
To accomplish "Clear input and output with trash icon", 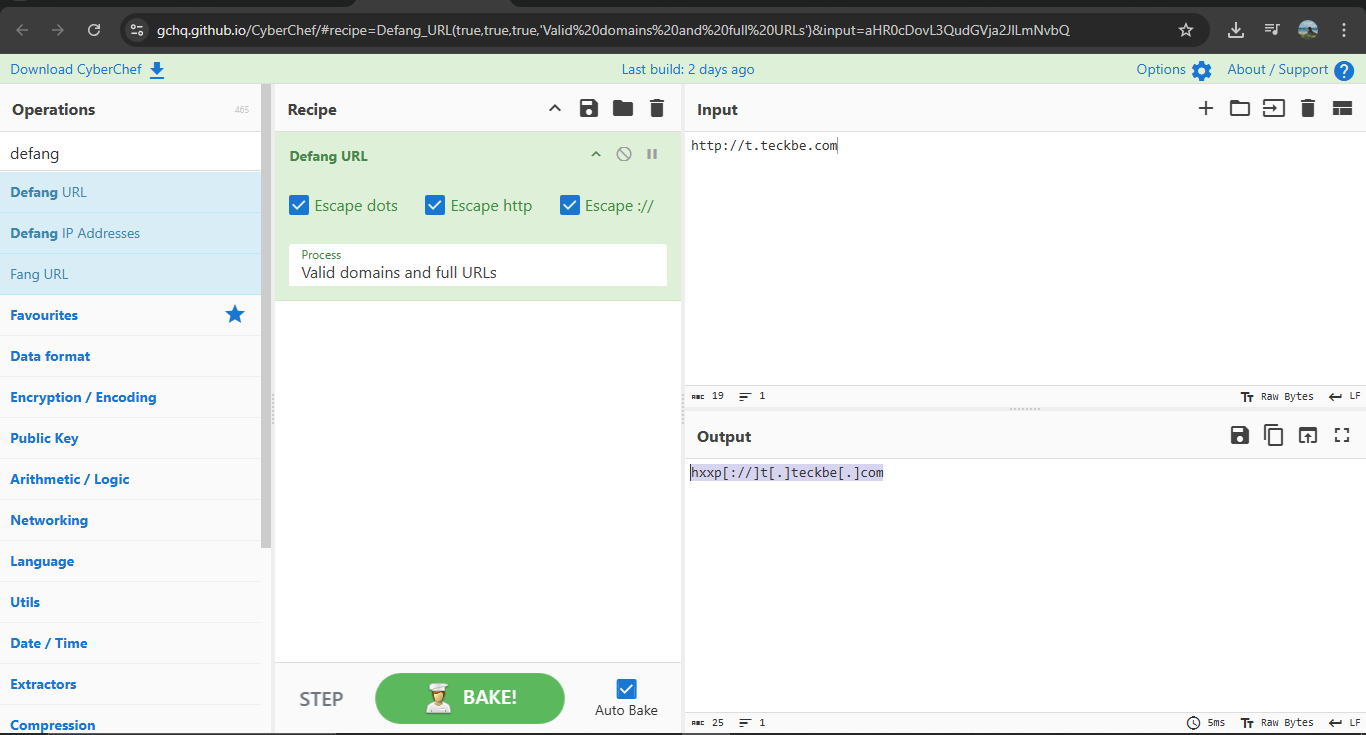I will tap(1307, 108).
